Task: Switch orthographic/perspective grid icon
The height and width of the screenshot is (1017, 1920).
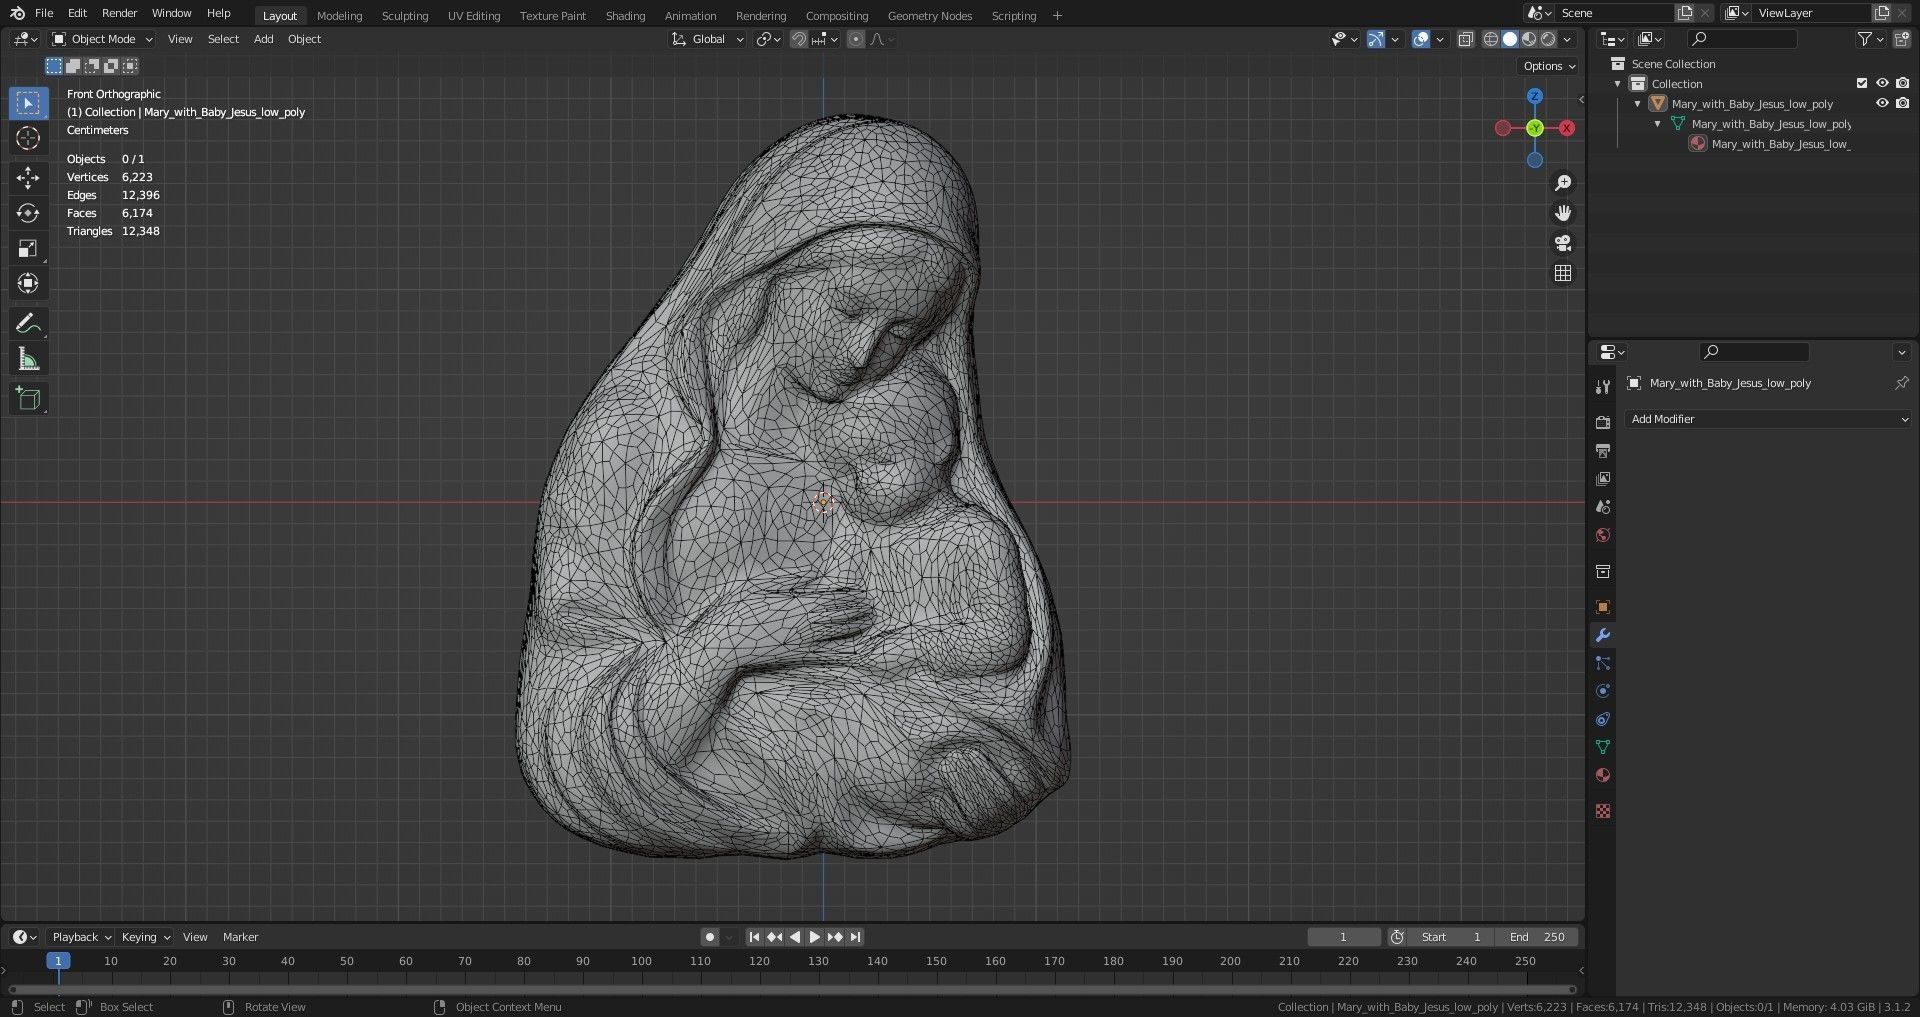Action: point(1563,273)
